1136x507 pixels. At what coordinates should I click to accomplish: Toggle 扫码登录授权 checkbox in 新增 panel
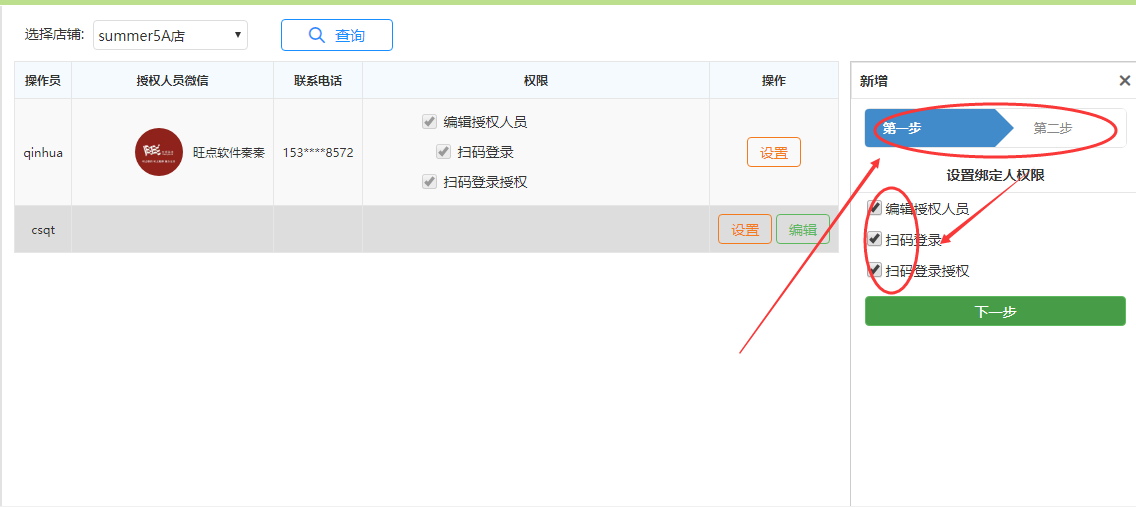(874, 270)
